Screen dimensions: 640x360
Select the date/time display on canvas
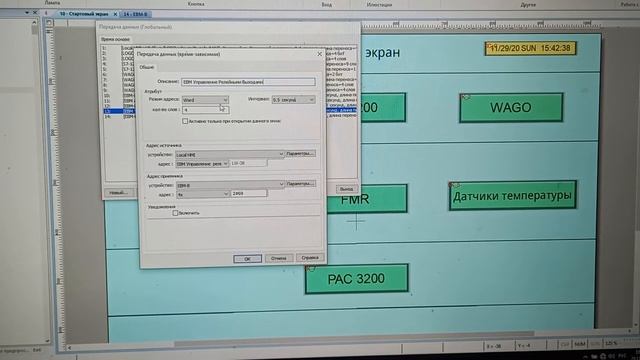(x=531, y=48)
